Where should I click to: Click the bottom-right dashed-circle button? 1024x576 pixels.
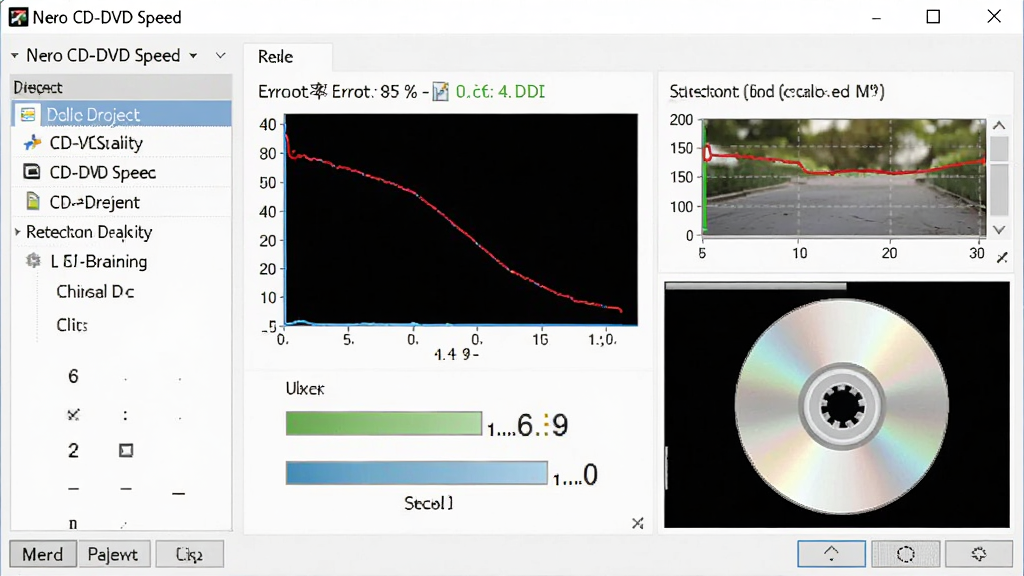906,554
